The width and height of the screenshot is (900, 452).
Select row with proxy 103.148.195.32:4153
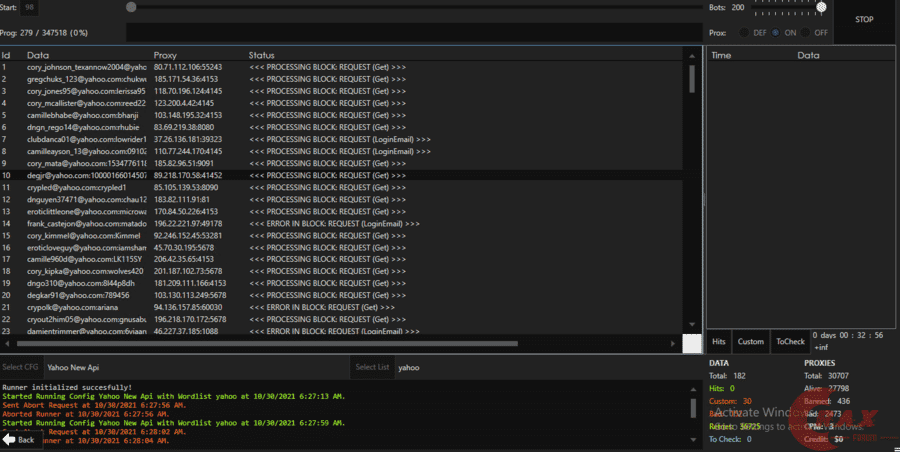tap(342, 115)
